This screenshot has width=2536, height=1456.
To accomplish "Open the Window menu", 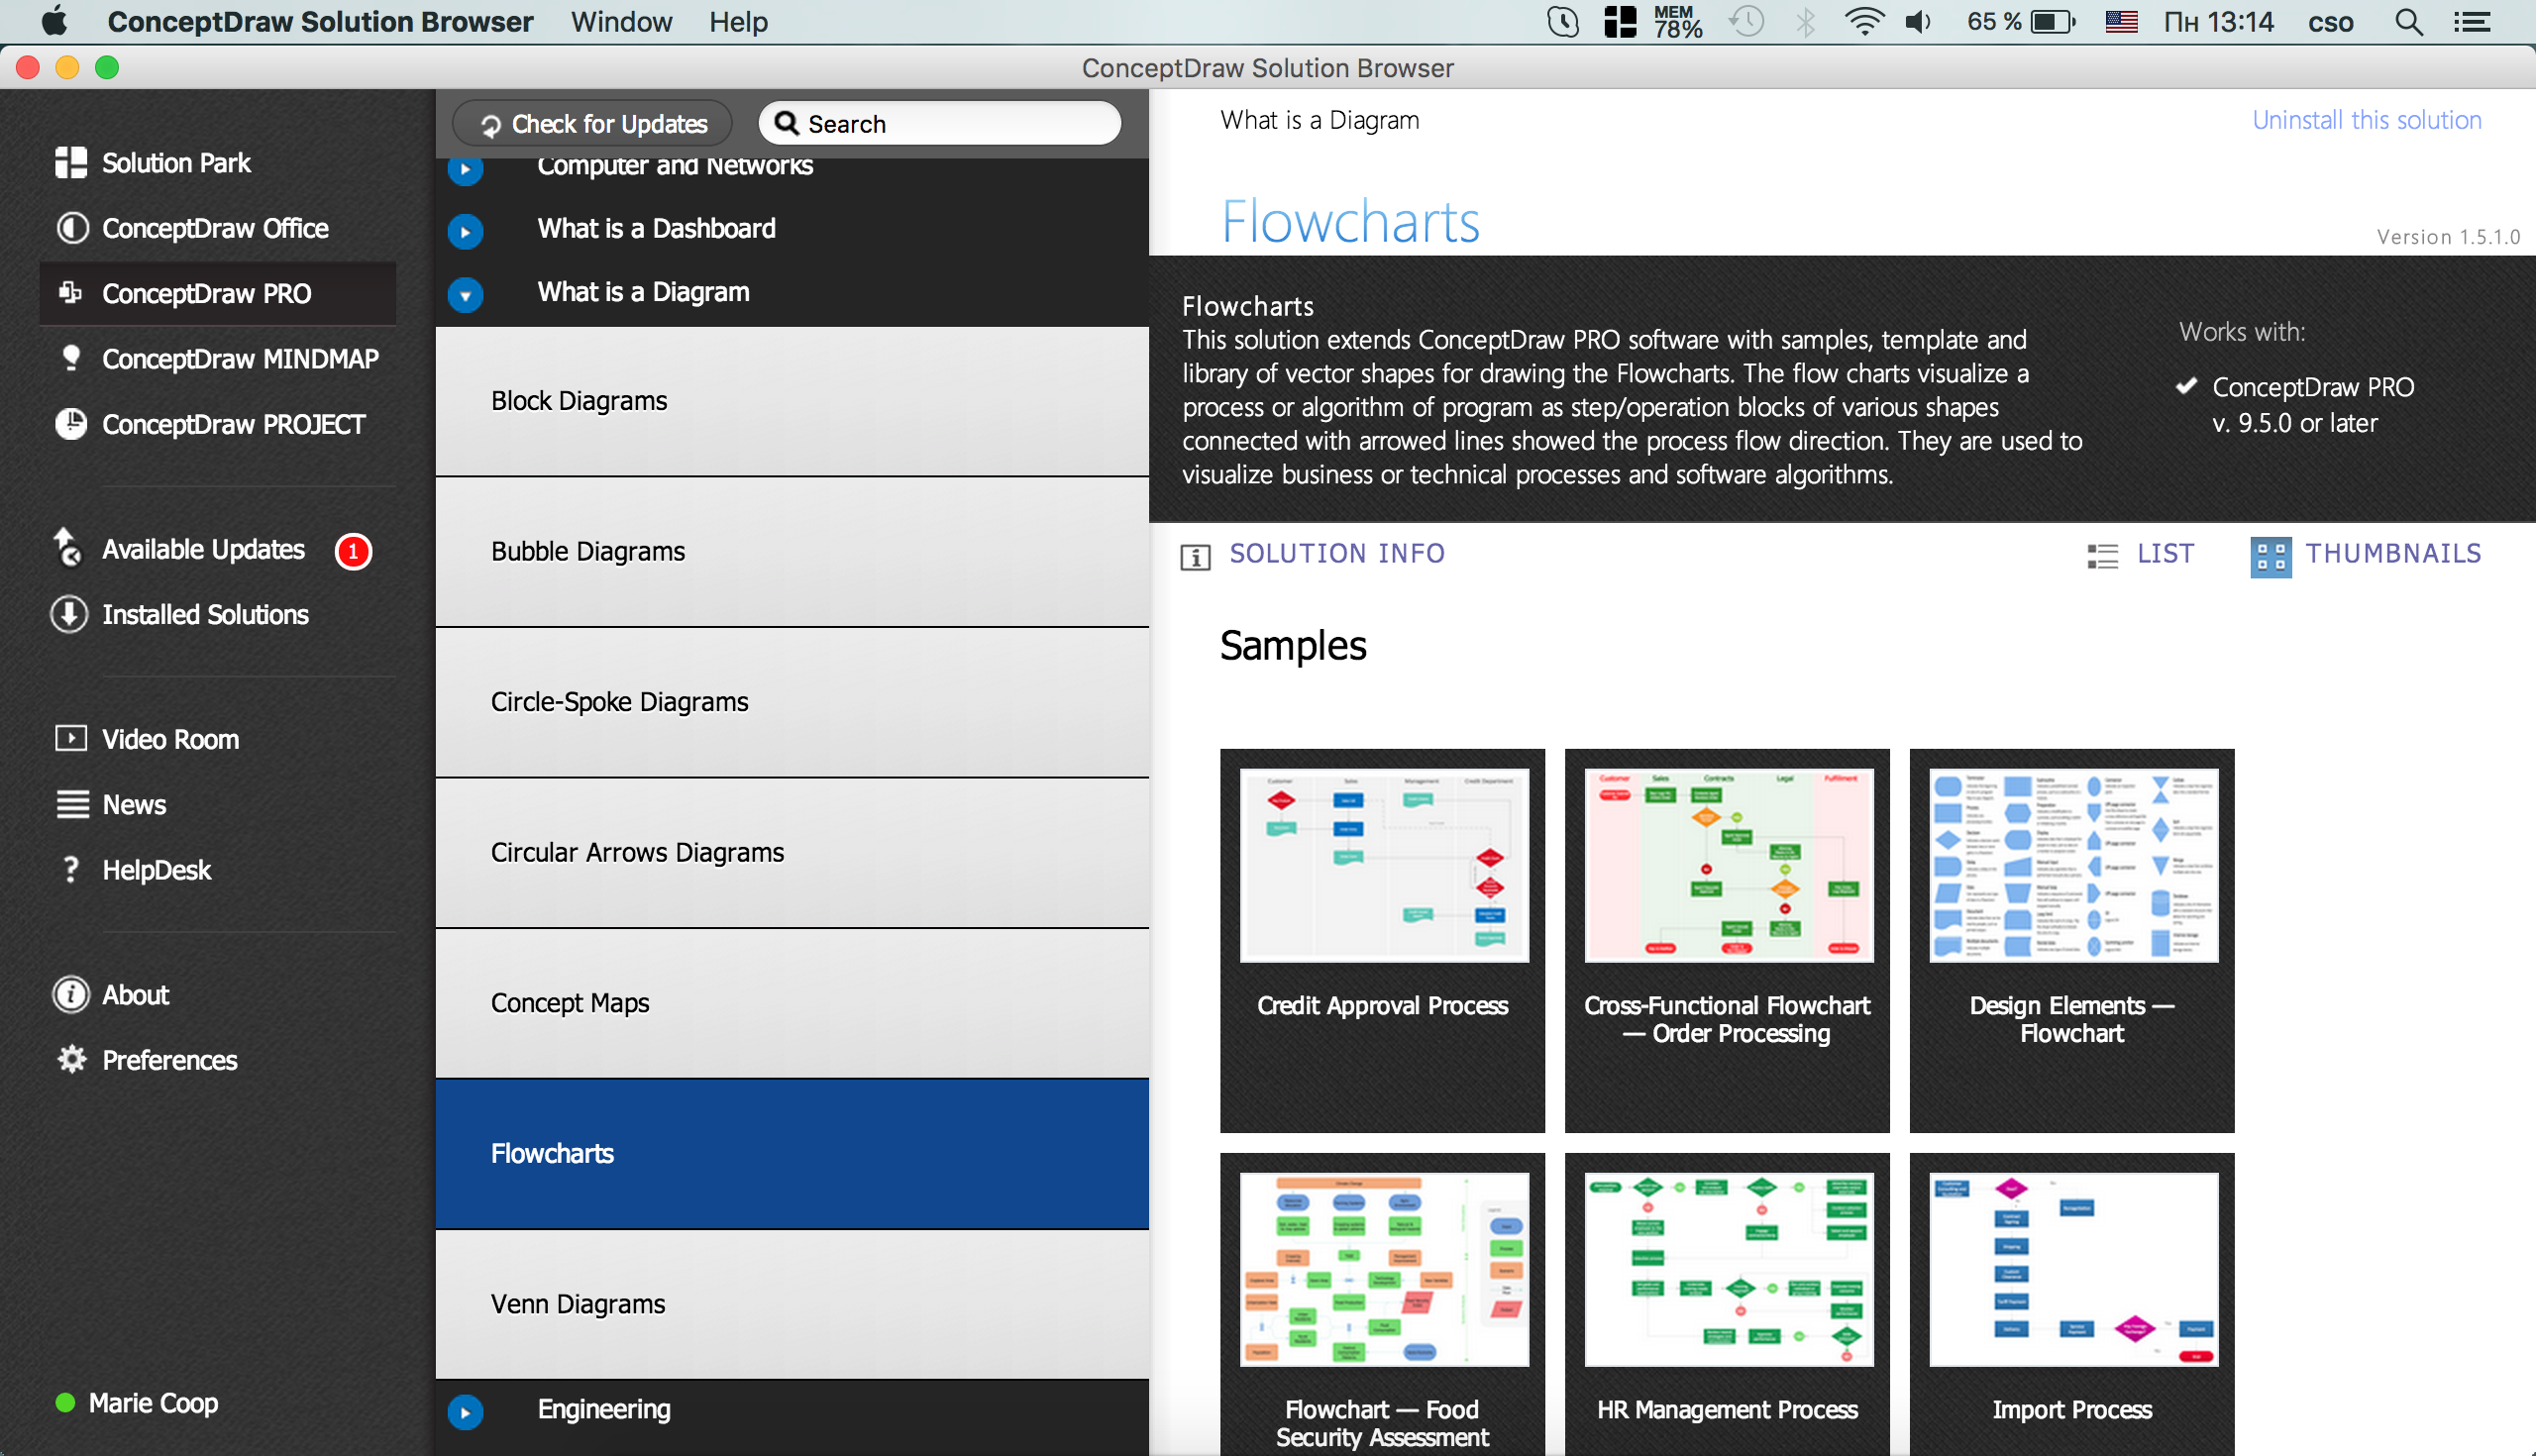I will click(621, 21).
